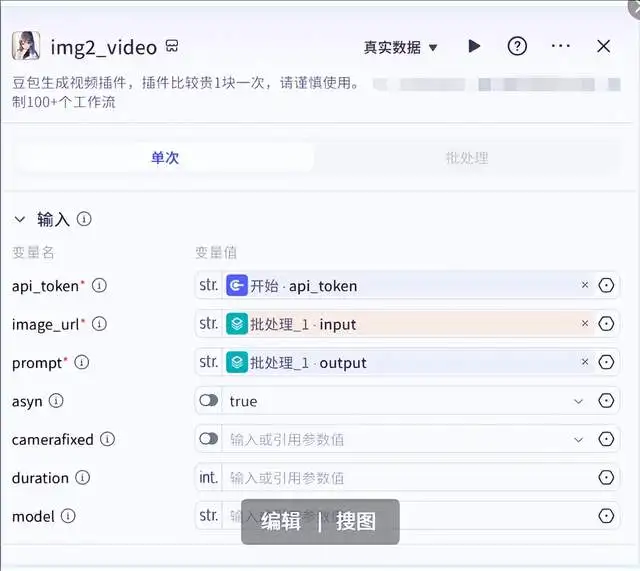Show info icon for model
Image resolution: width=640 pixels, height=571 pixels.
coord(68,516)
